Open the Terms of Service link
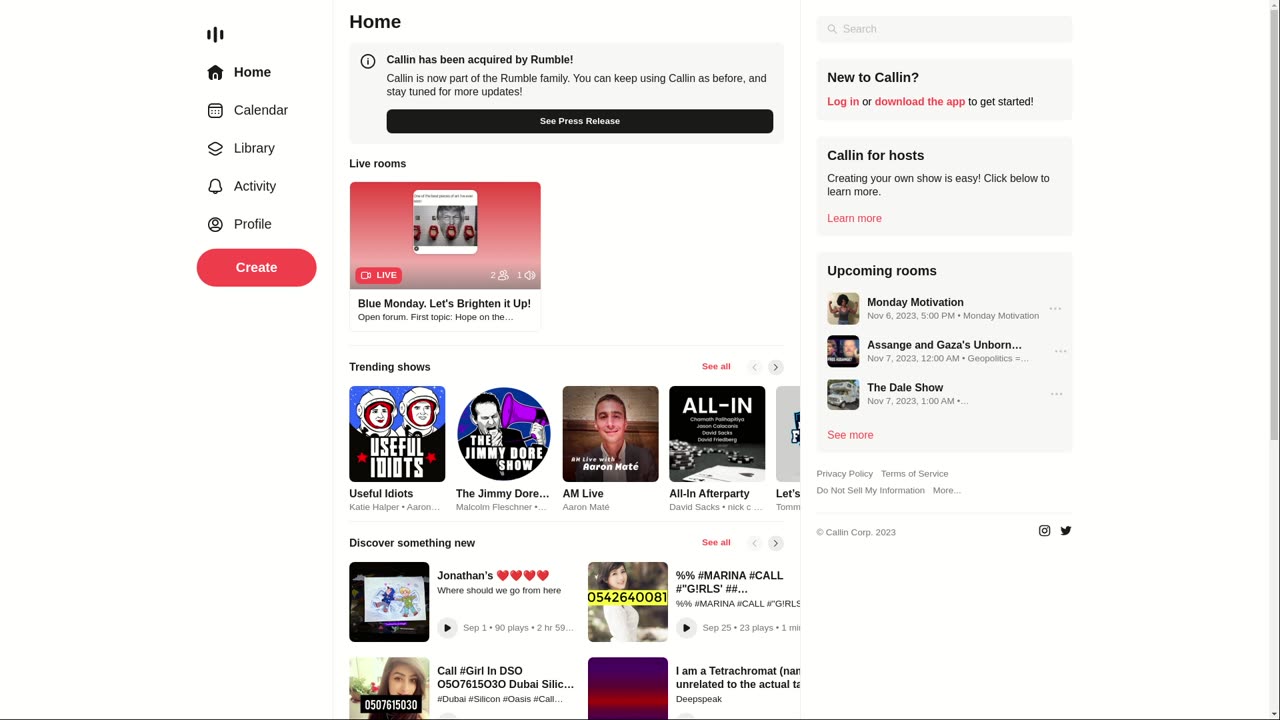1280x720 pixels. 914,474
